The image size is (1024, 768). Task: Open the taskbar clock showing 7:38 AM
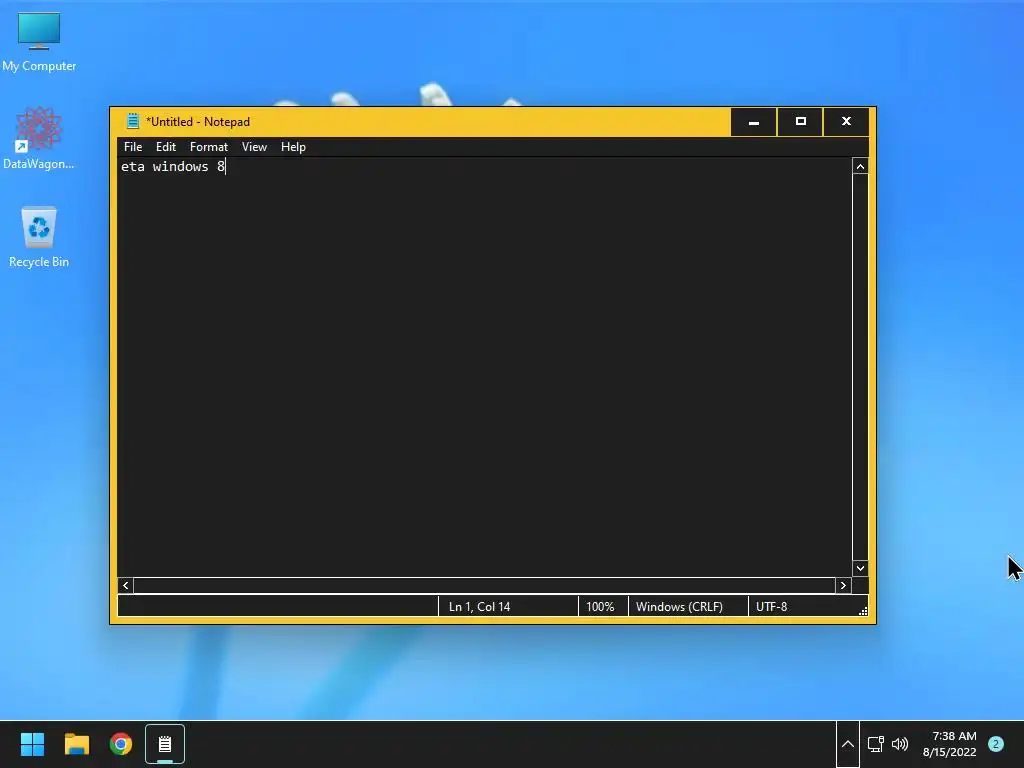coord(950,744)
